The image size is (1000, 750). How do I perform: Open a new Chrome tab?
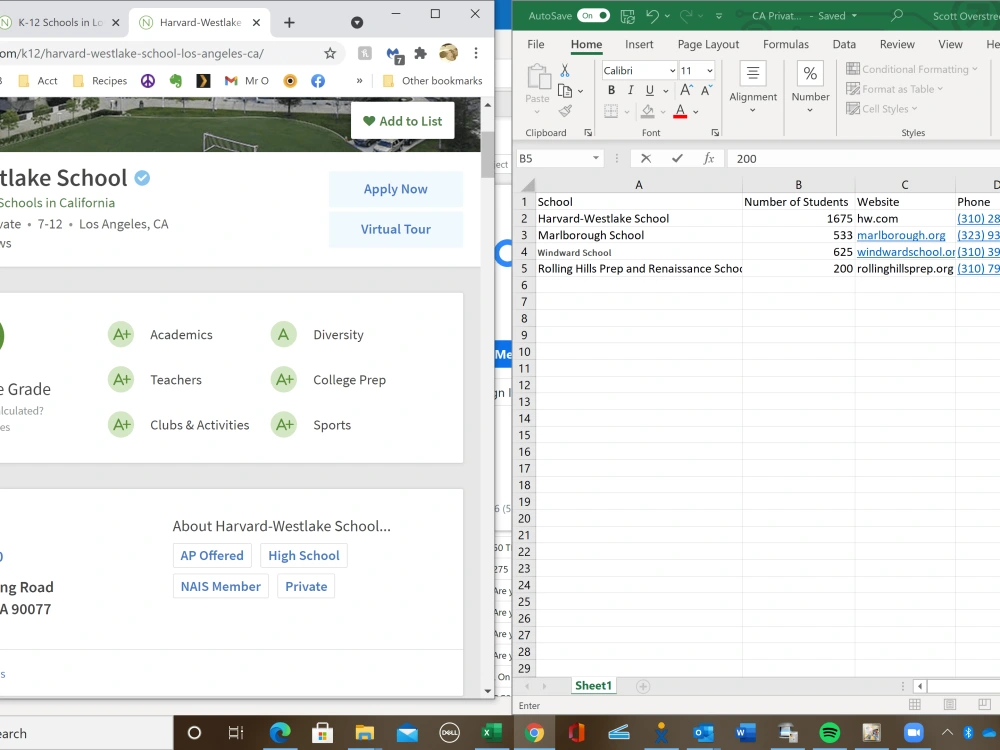coord(289,22)
